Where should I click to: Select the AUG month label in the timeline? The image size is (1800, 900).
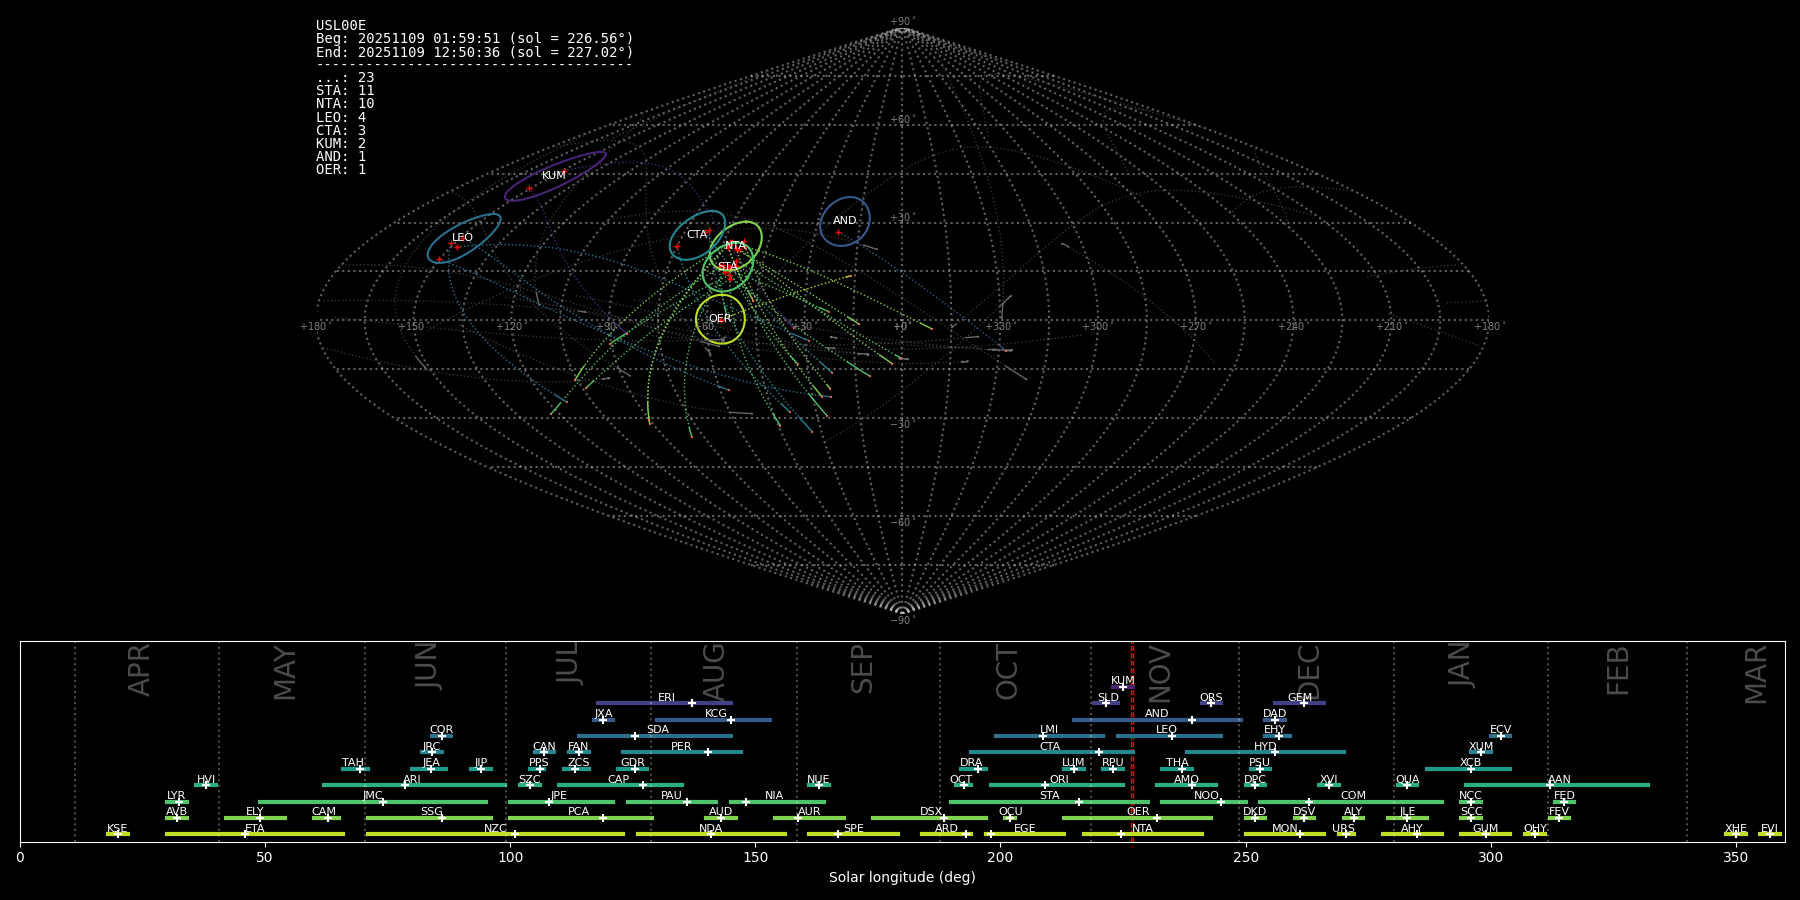pyautogui.click(x=714, y=671)
